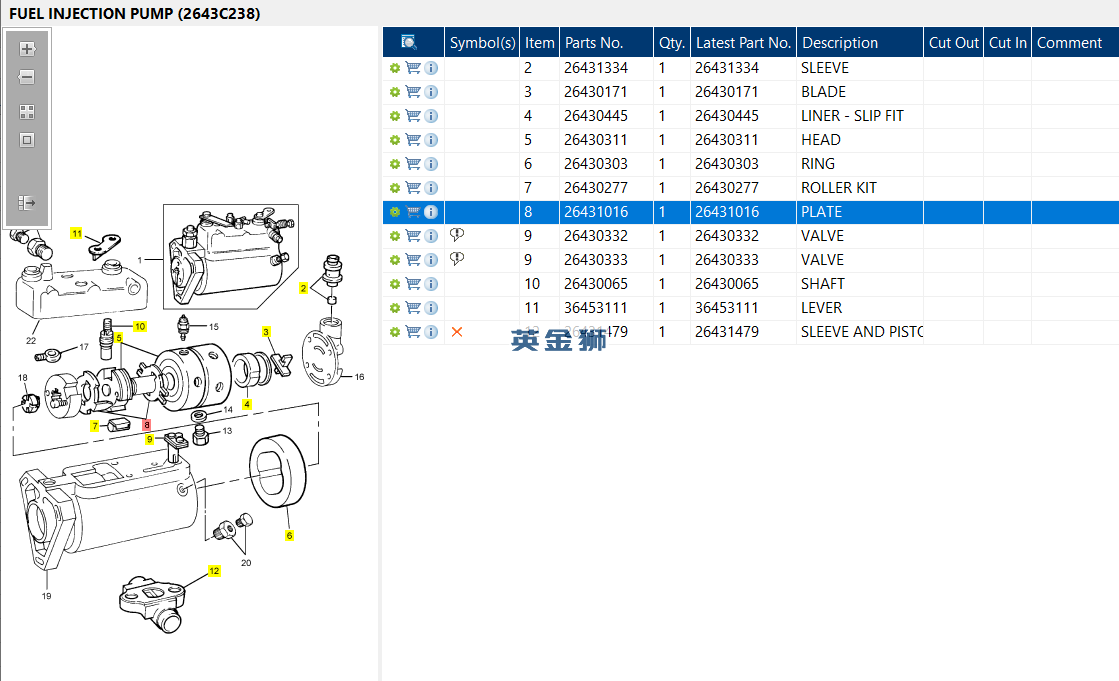Click the list export icon in diagram toolbar
Viewport: 1119px width, 681px height.
click(27, 203)
